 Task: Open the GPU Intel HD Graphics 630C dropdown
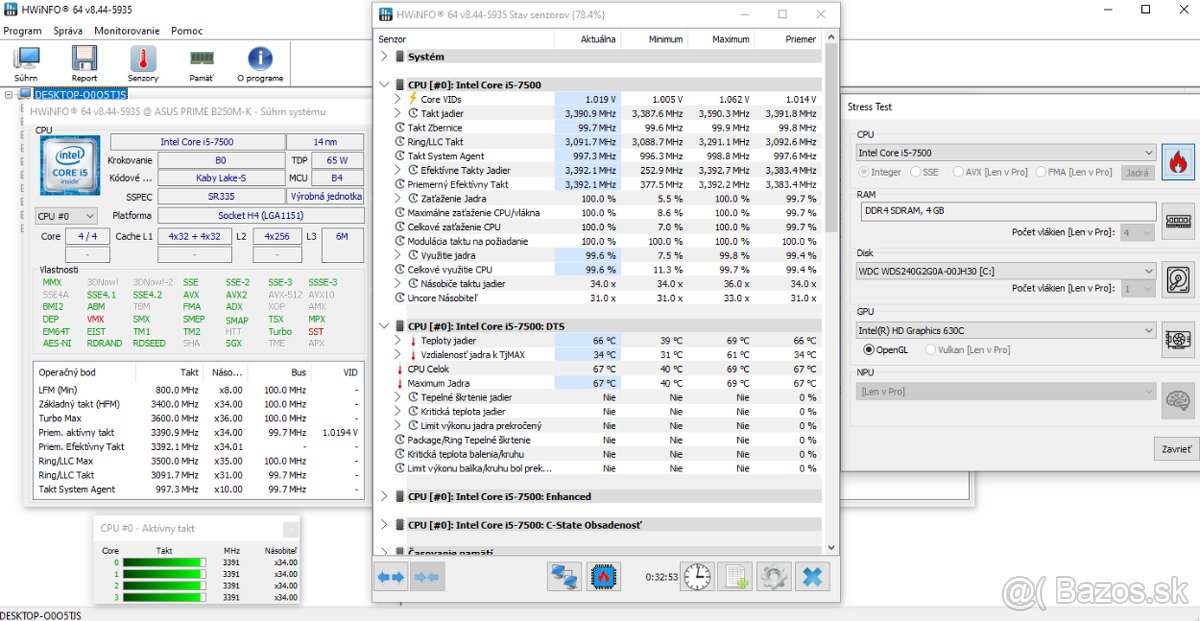pyautogui.click(x=1006, y=330)
